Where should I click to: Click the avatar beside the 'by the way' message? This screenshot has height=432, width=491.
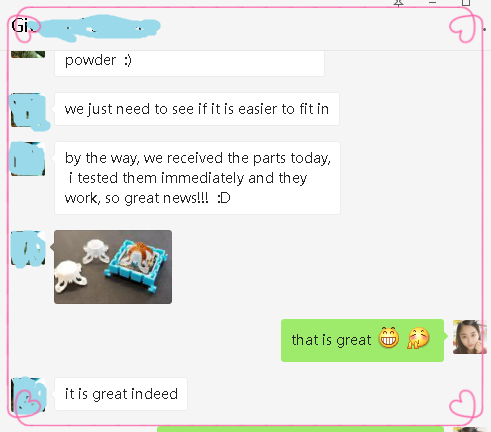(x=28, y=159)
